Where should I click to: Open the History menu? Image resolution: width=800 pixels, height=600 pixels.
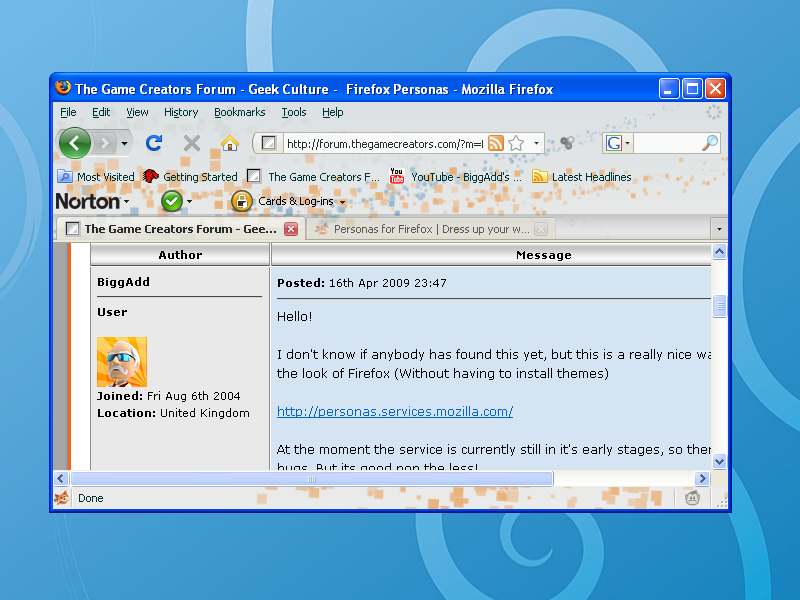(x=181, y=112)
